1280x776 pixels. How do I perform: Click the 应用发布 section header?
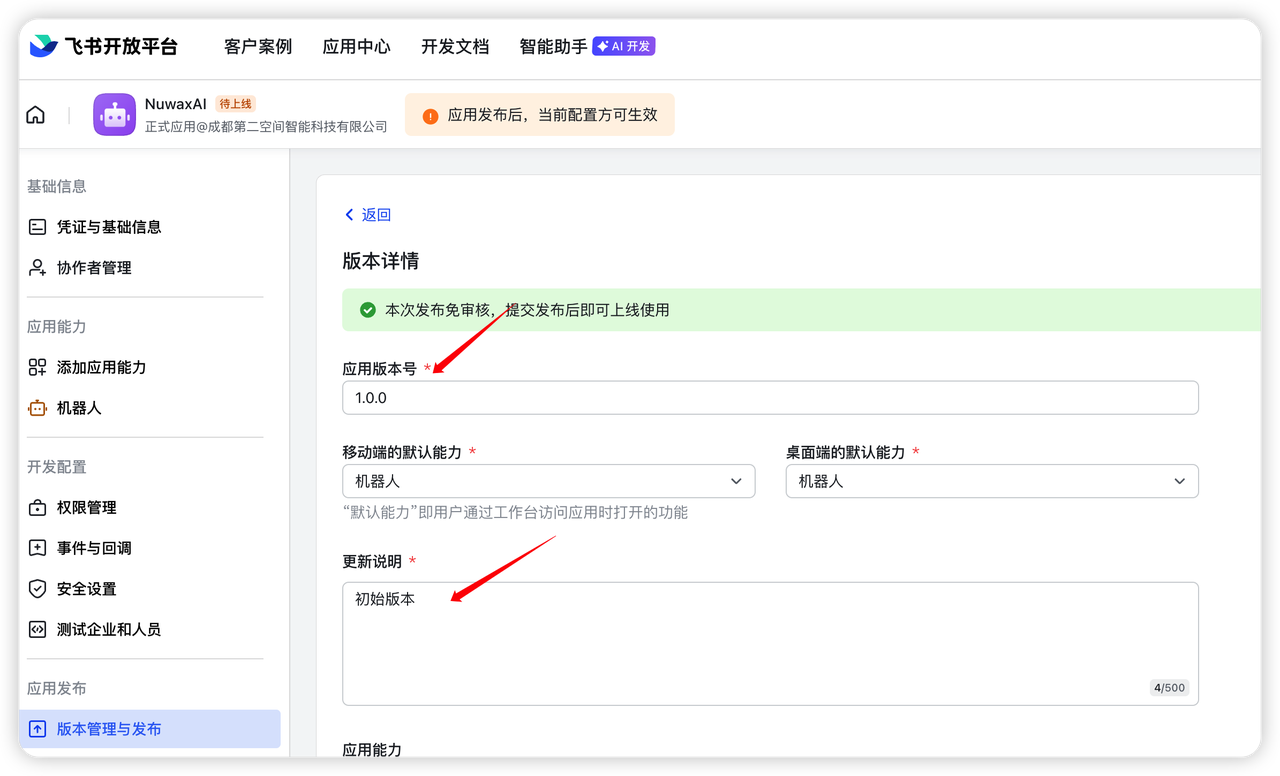tap(57, 688)
